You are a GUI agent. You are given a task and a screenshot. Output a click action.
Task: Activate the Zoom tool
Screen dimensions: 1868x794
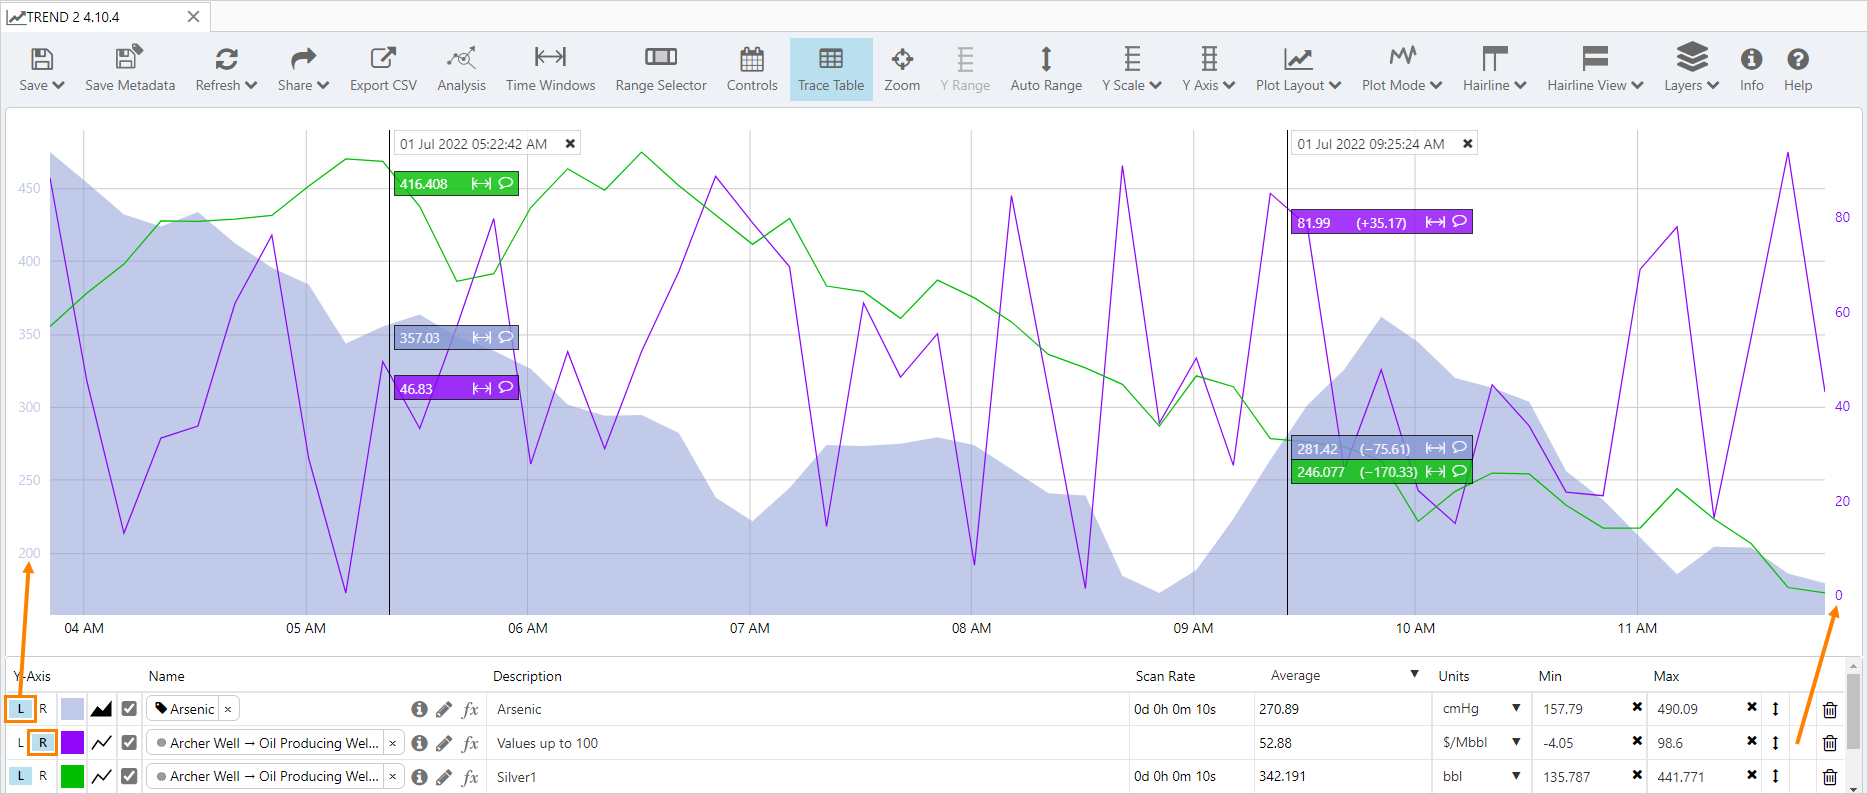[901, 69]
